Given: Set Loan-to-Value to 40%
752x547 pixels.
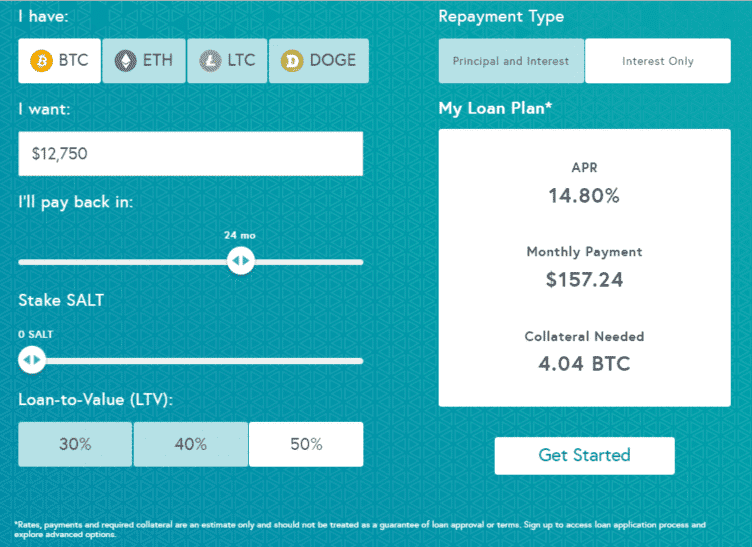Looking at the screenshot, I should click(190, 444).
